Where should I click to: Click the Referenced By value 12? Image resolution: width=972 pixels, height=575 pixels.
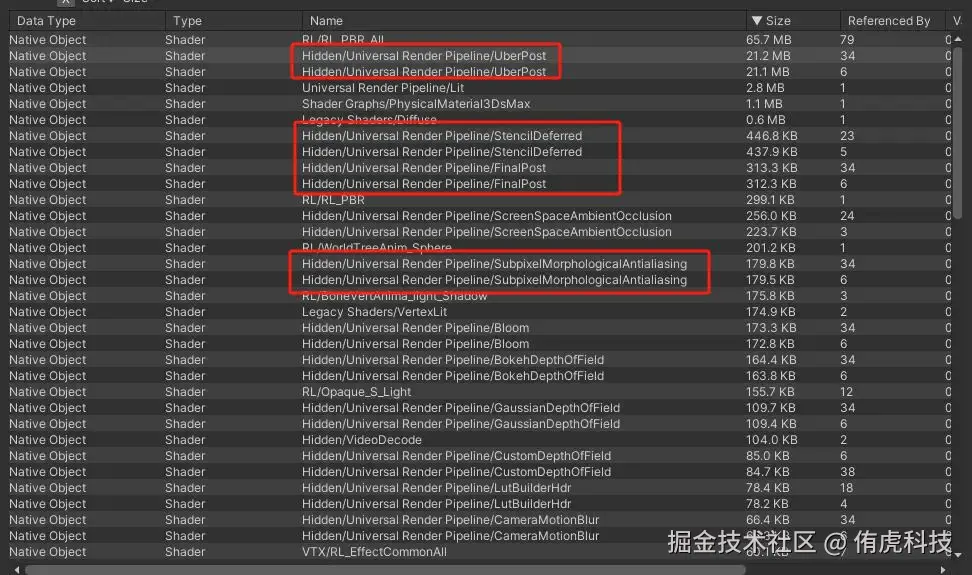[846, 392]
